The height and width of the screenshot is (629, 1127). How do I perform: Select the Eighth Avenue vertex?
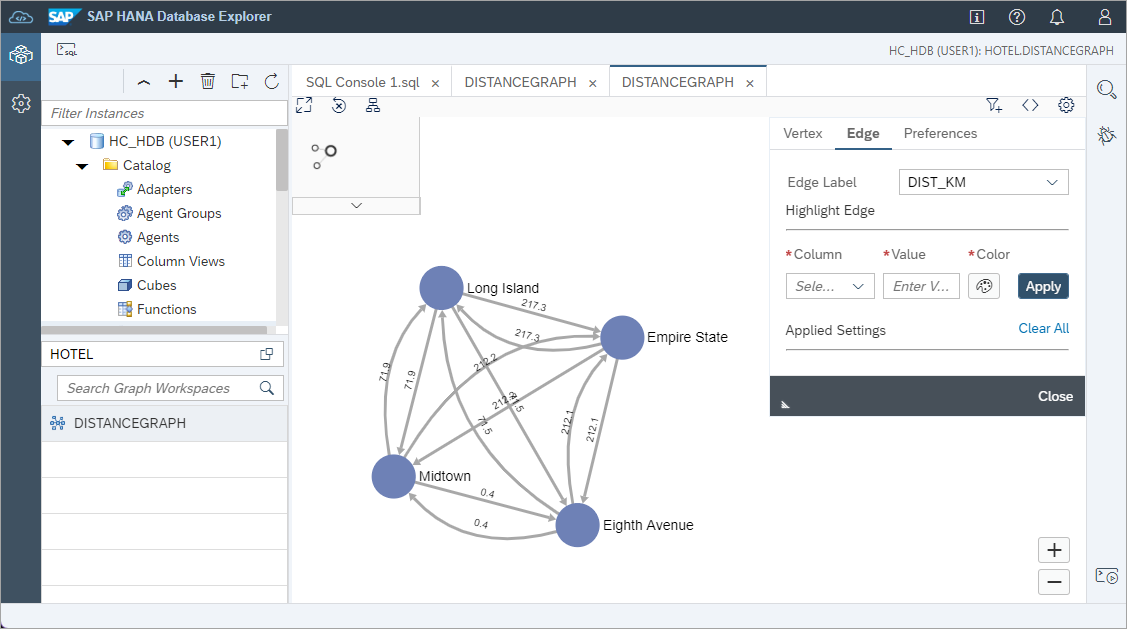(577, 525)
